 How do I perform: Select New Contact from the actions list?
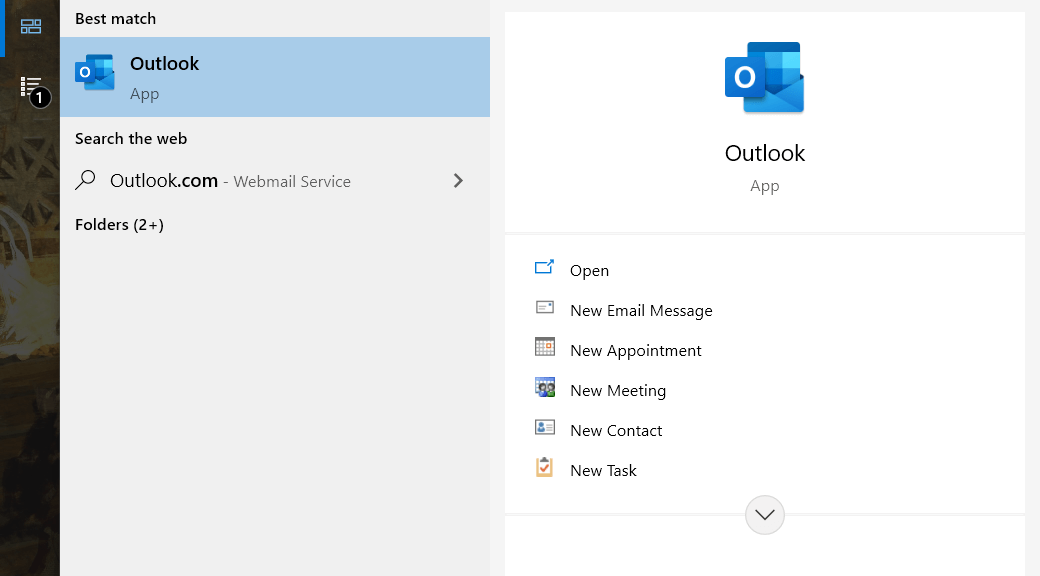tap(616, 430)
